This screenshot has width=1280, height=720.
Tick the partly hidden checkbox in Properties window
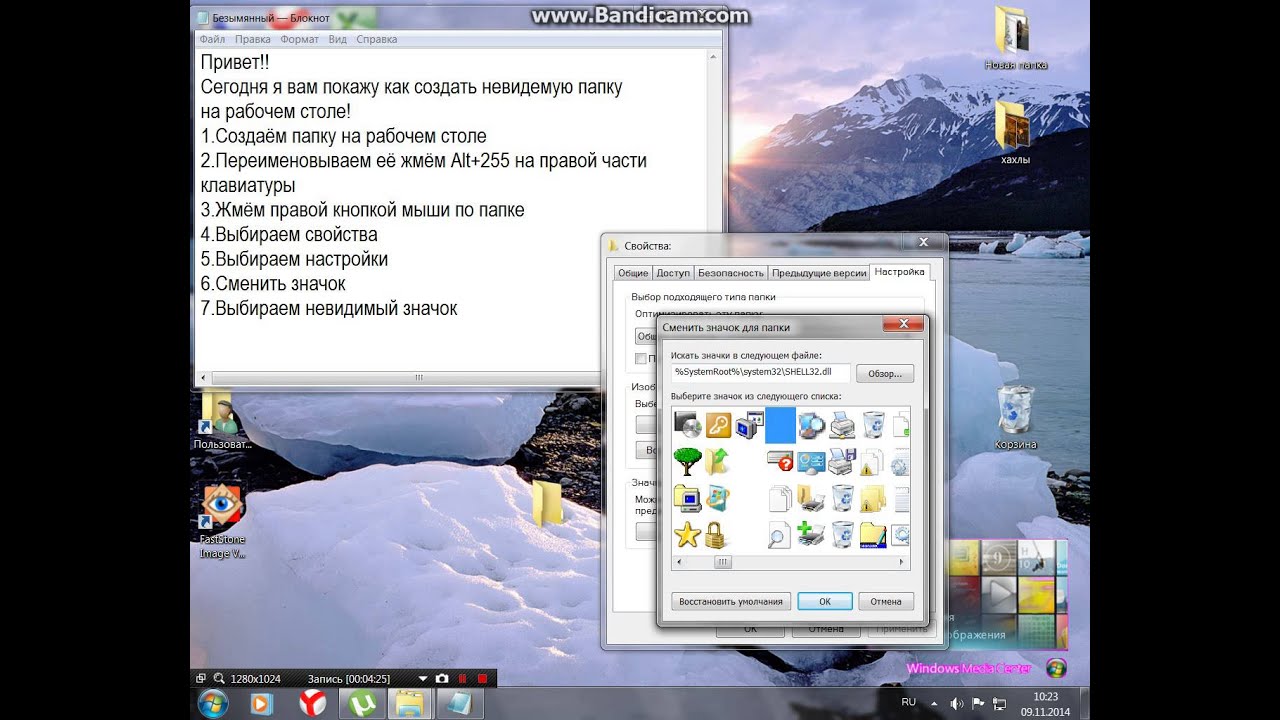click(x=641, y=358)
